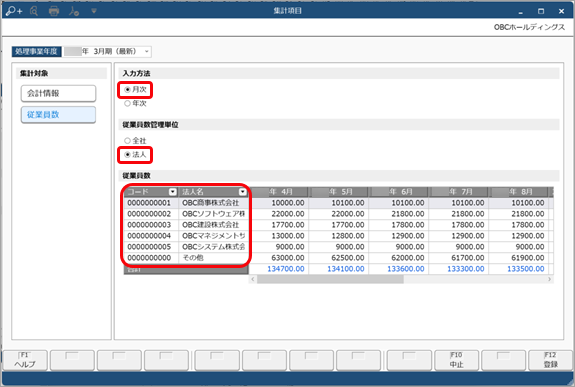The width and height of the screenshot is (575, 387).
Task: Select the 会計情報 tab
Action: [x=58, y=94]
